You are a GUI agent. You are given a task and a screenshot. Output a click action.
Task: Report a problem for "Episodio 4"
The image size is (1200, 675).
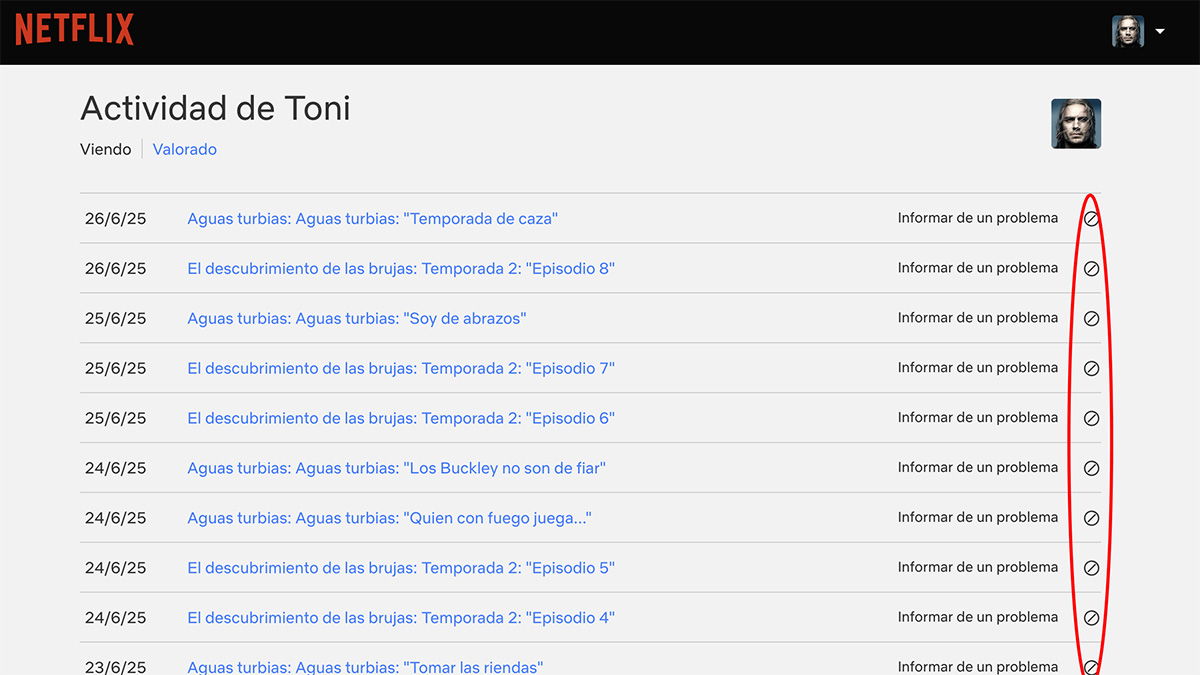click(978, 617)
